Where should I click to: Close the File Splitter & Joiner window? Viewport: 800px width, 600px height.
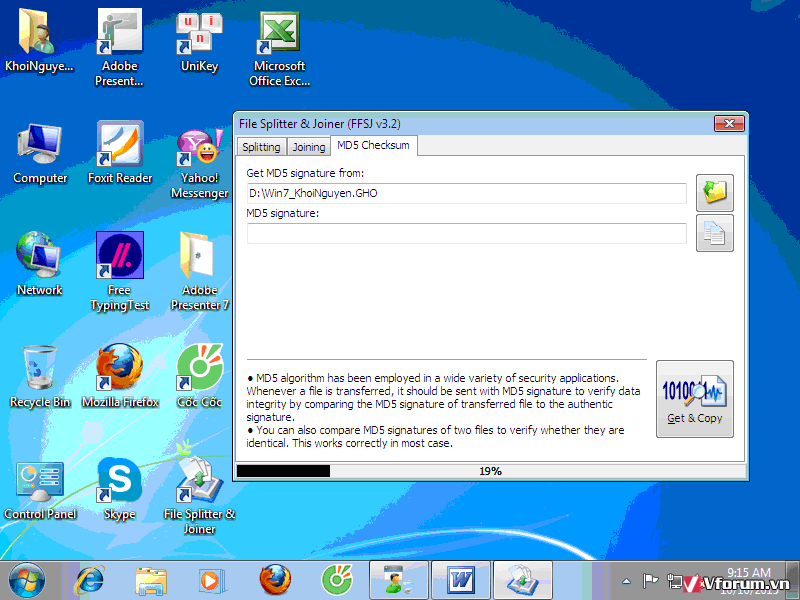tap(729, 124)
